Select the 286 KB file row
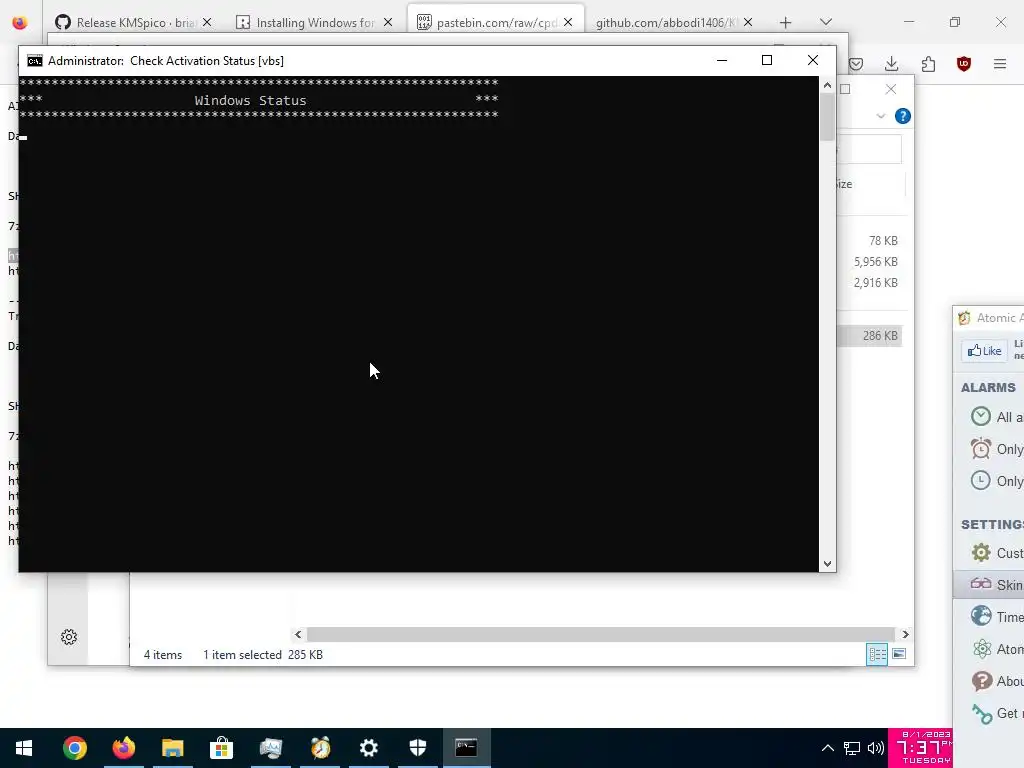The width and height of the screenshot is (1024, 768). (x=871, y=336)
